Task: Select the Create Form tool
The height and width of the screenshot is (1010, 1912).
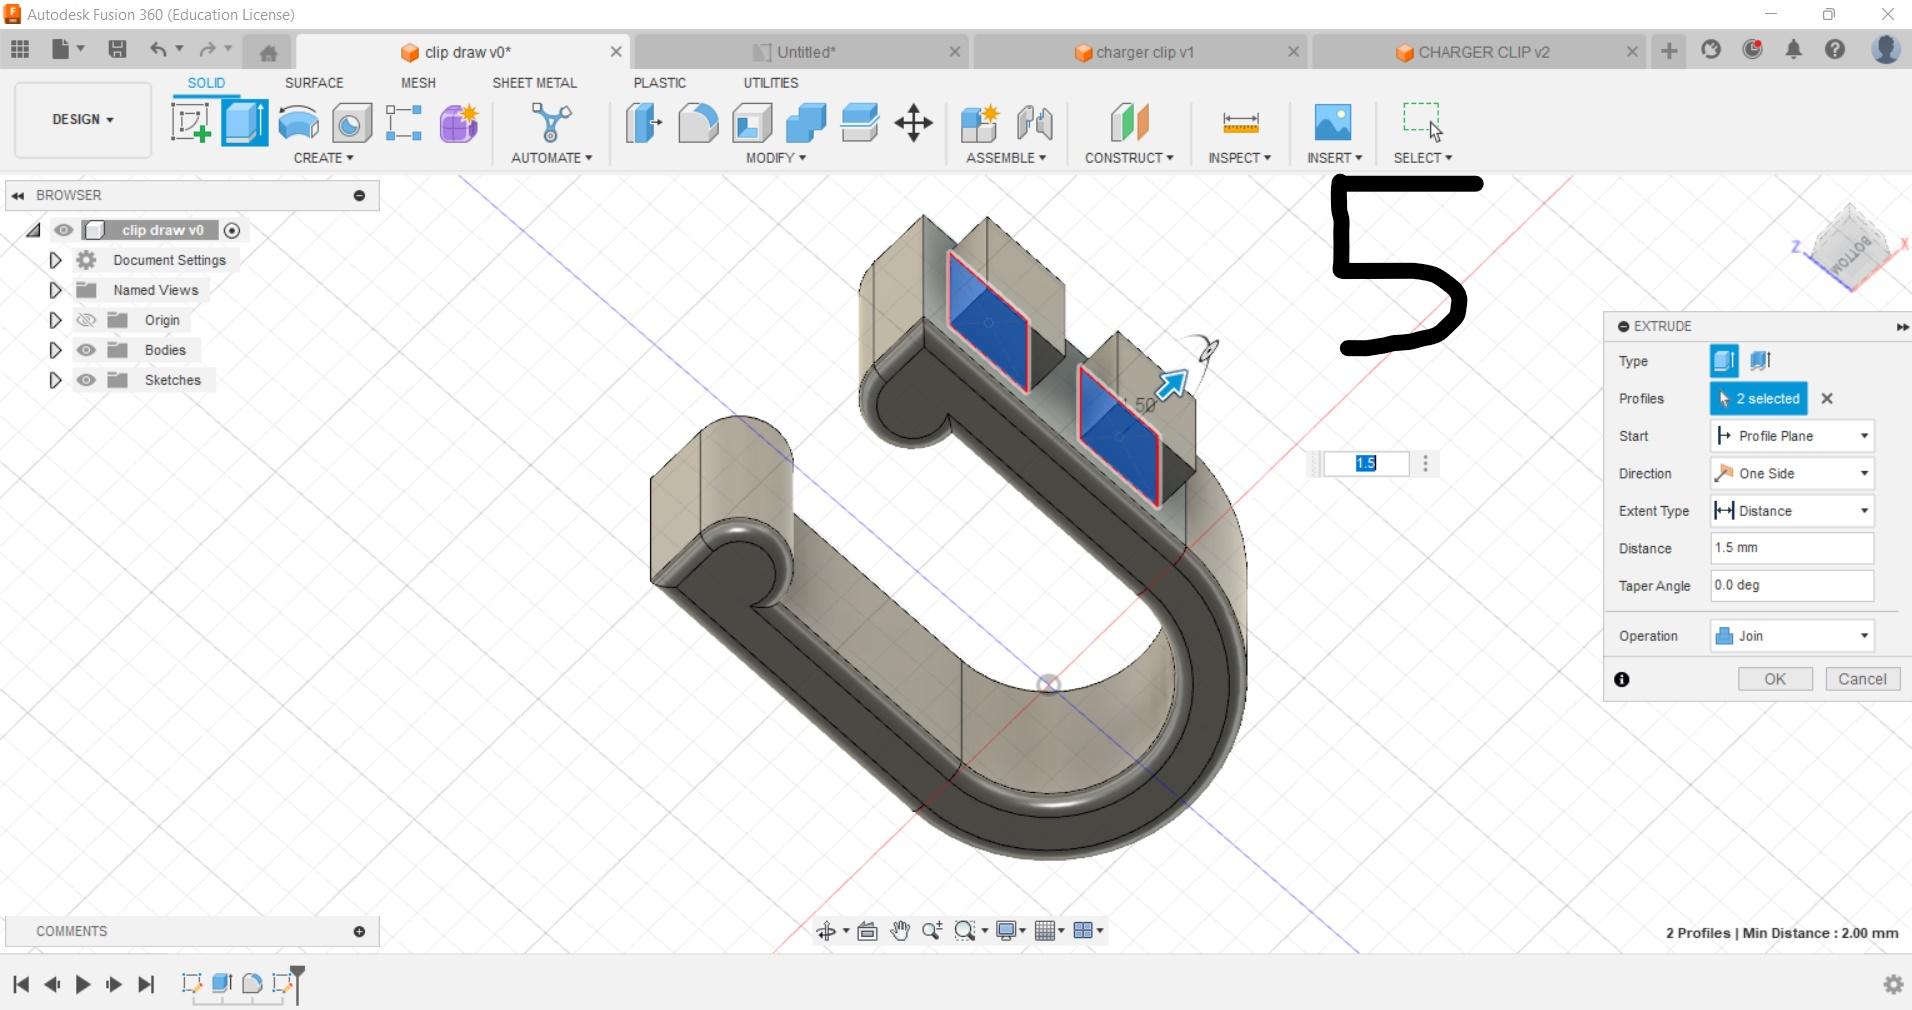Action: (x=457, y=123)
